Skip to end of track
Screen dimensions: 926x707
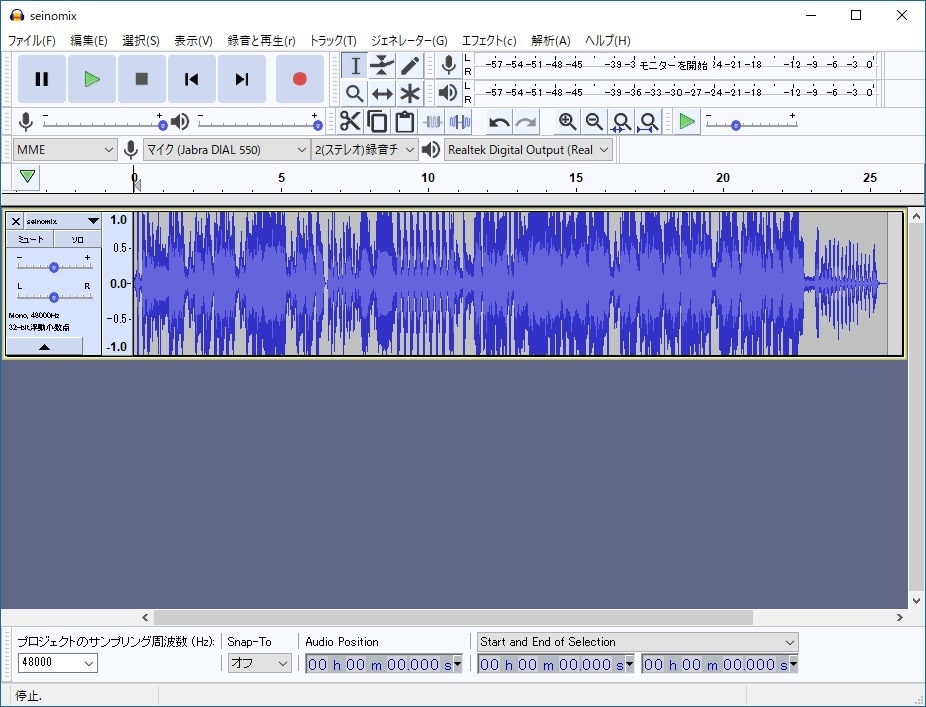click(242, 79)
